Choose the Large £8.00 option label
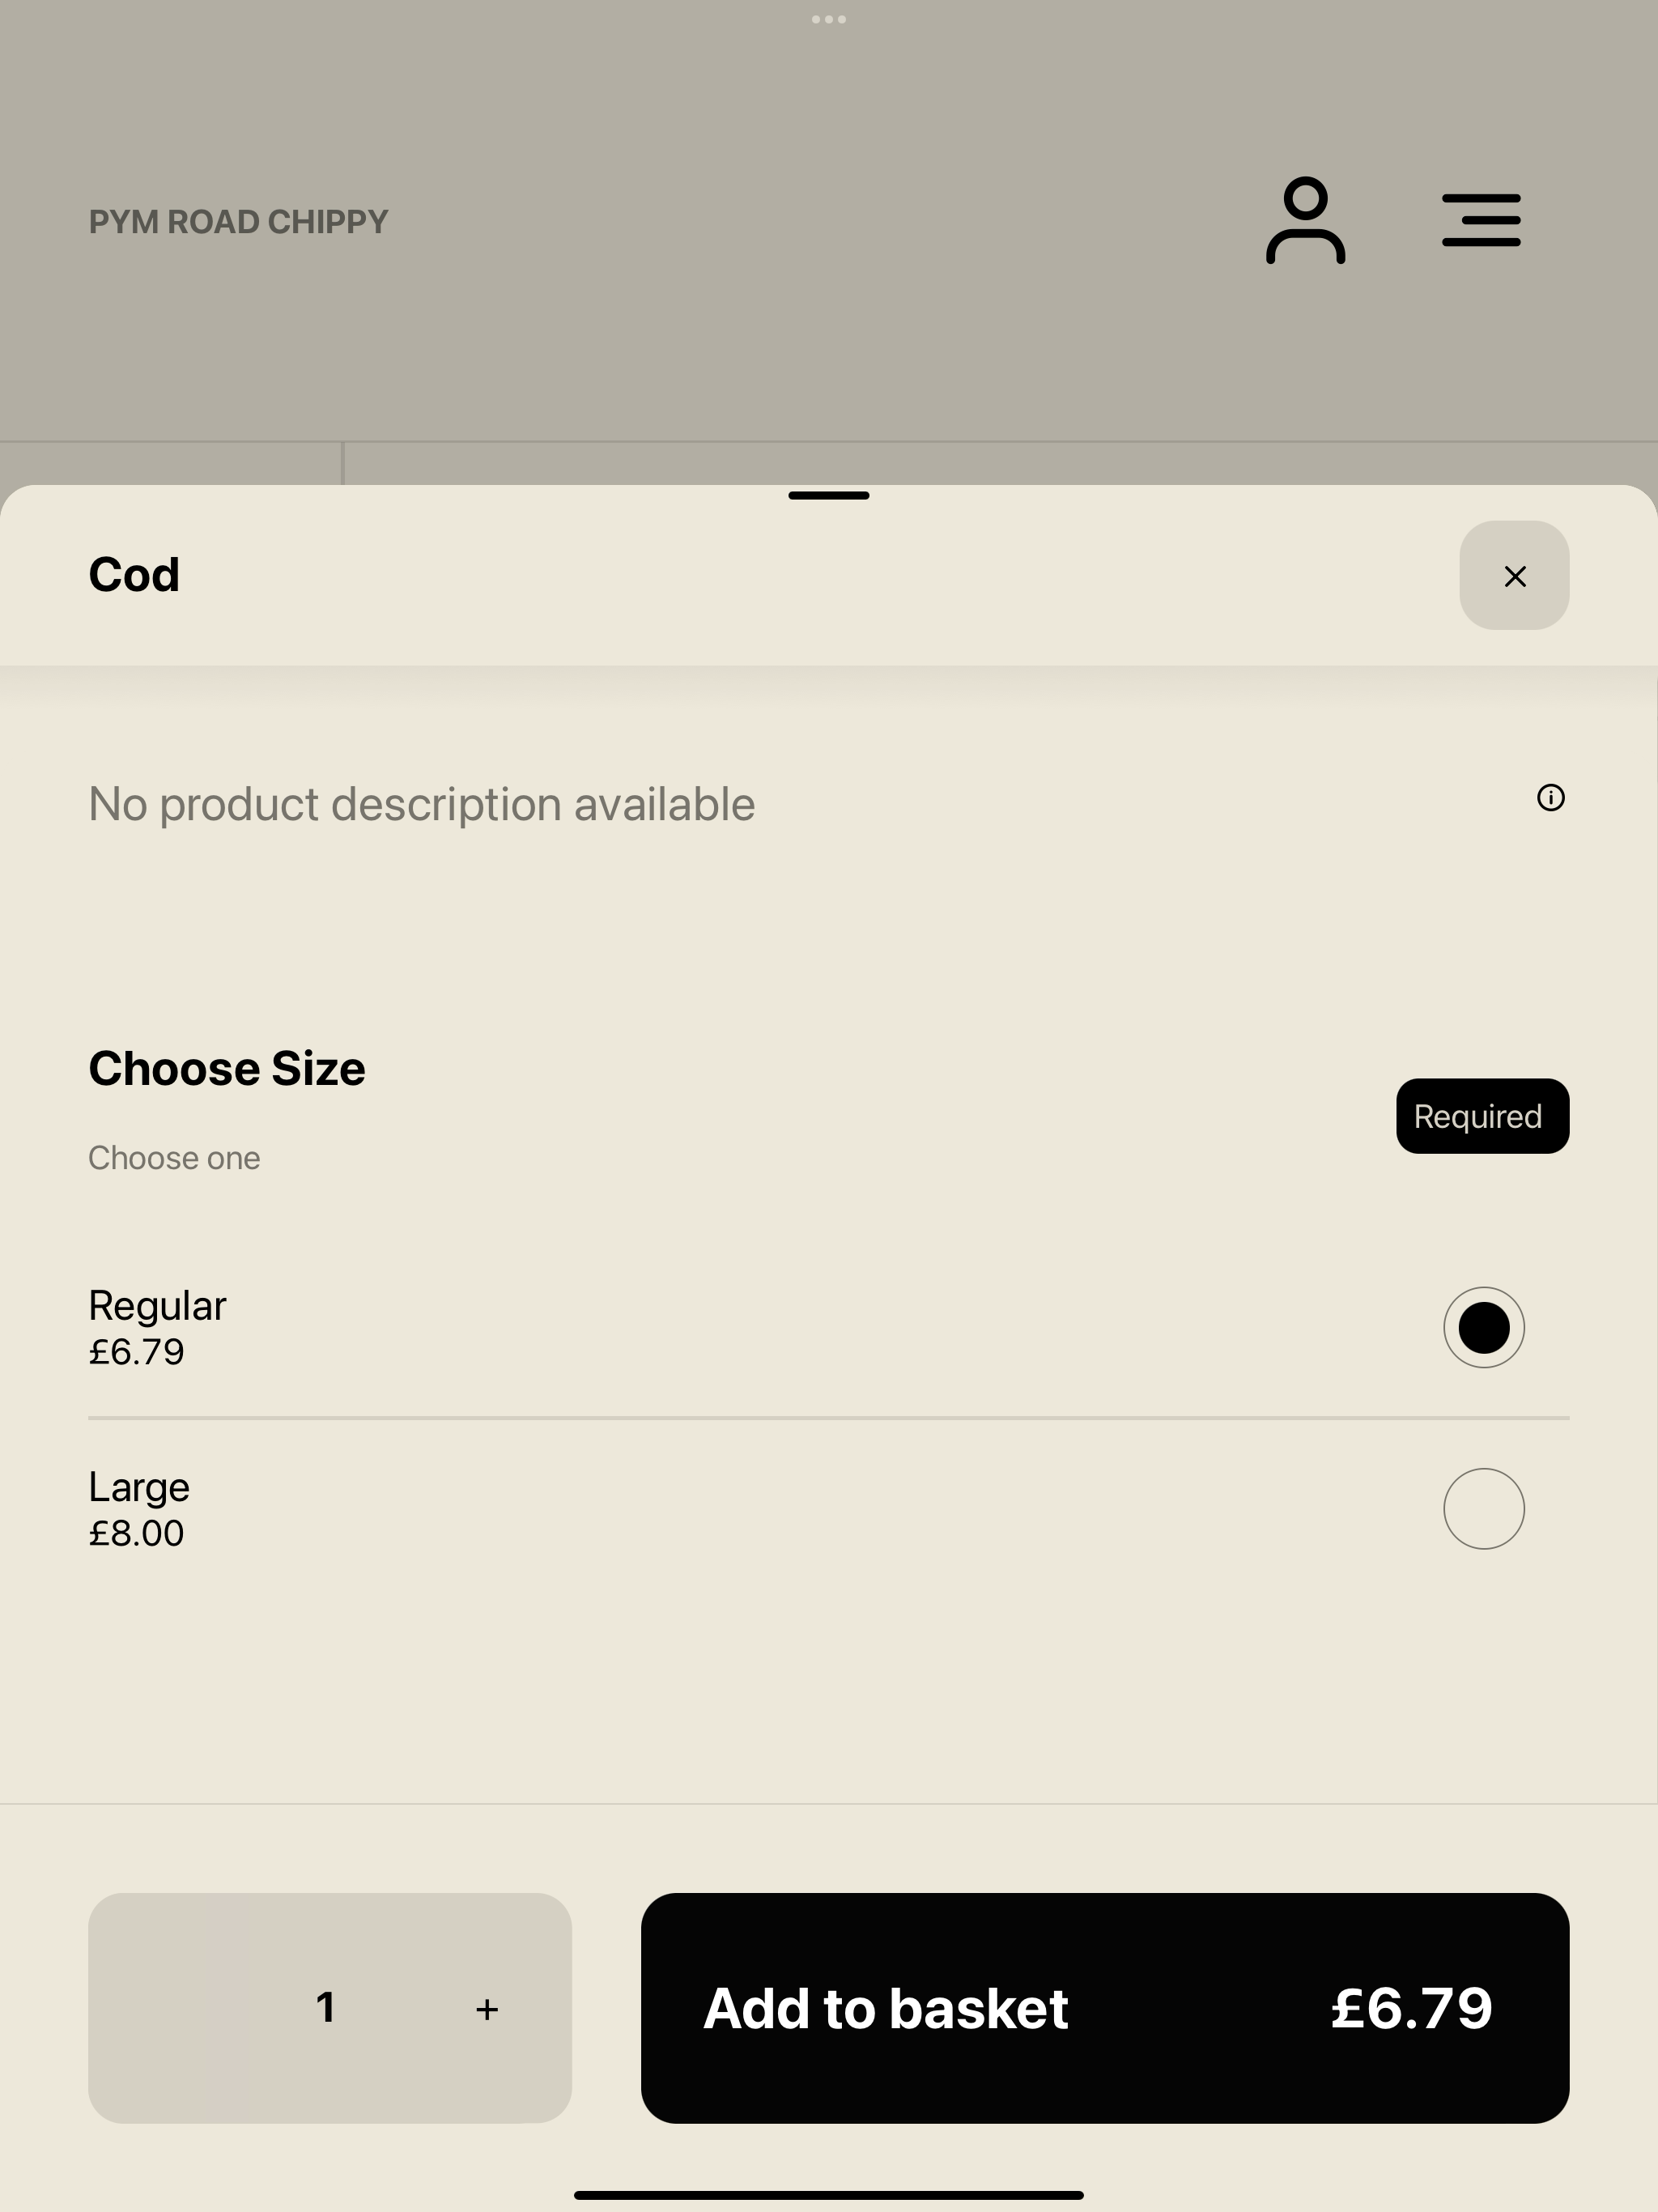The width and height of the screenshot is (1658, 2212). [139, 1509]
